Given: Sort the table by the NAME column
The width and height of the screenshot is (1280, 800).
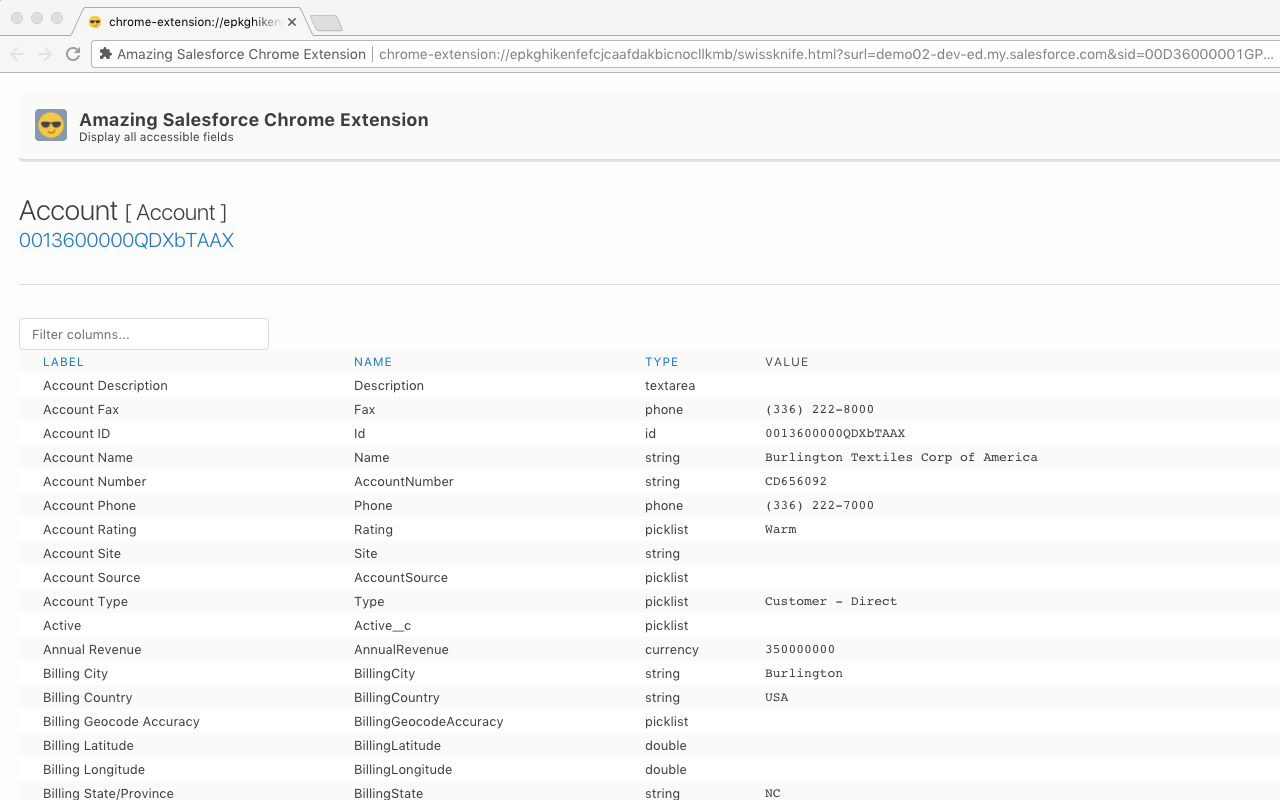Looking at the screenshot, I should (373, 361).
